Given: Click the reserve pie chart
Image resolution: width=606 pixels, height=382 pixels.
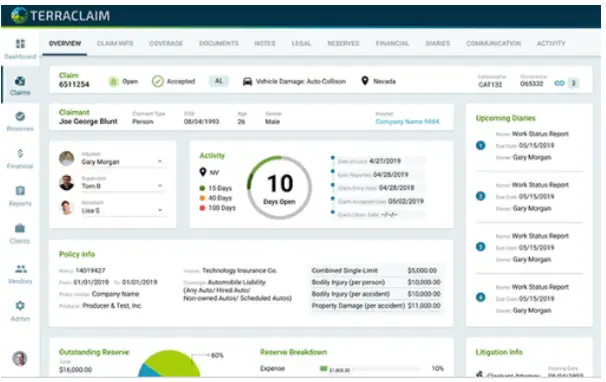Looking at the screenshot, I should (169, 363).
